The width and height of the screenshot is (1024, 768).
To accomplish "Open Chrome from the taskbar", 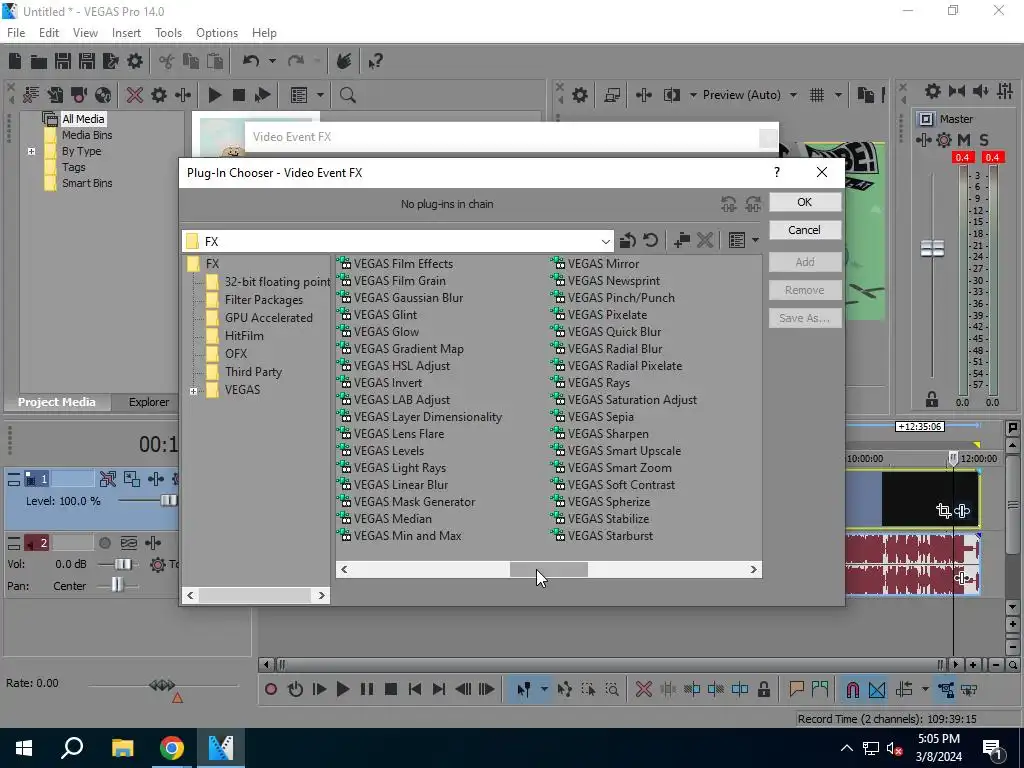I will (x=171, y=748).
